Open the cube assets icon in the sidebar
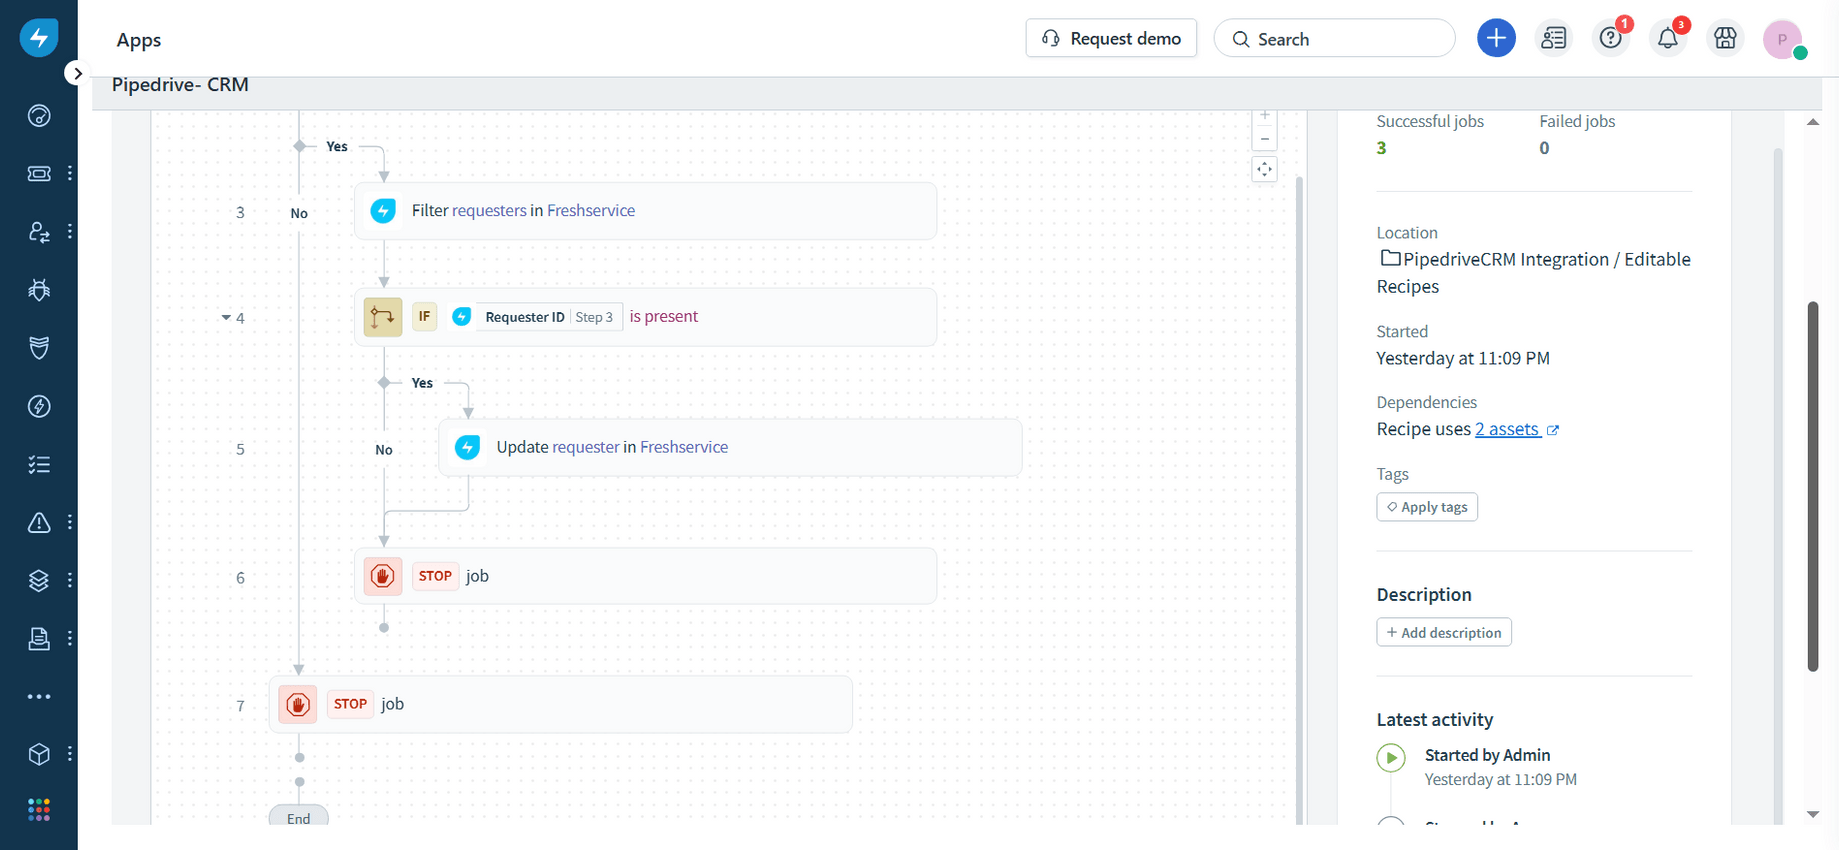The width and height of the screenshot is (1839, 850). [x=39, y=754]
